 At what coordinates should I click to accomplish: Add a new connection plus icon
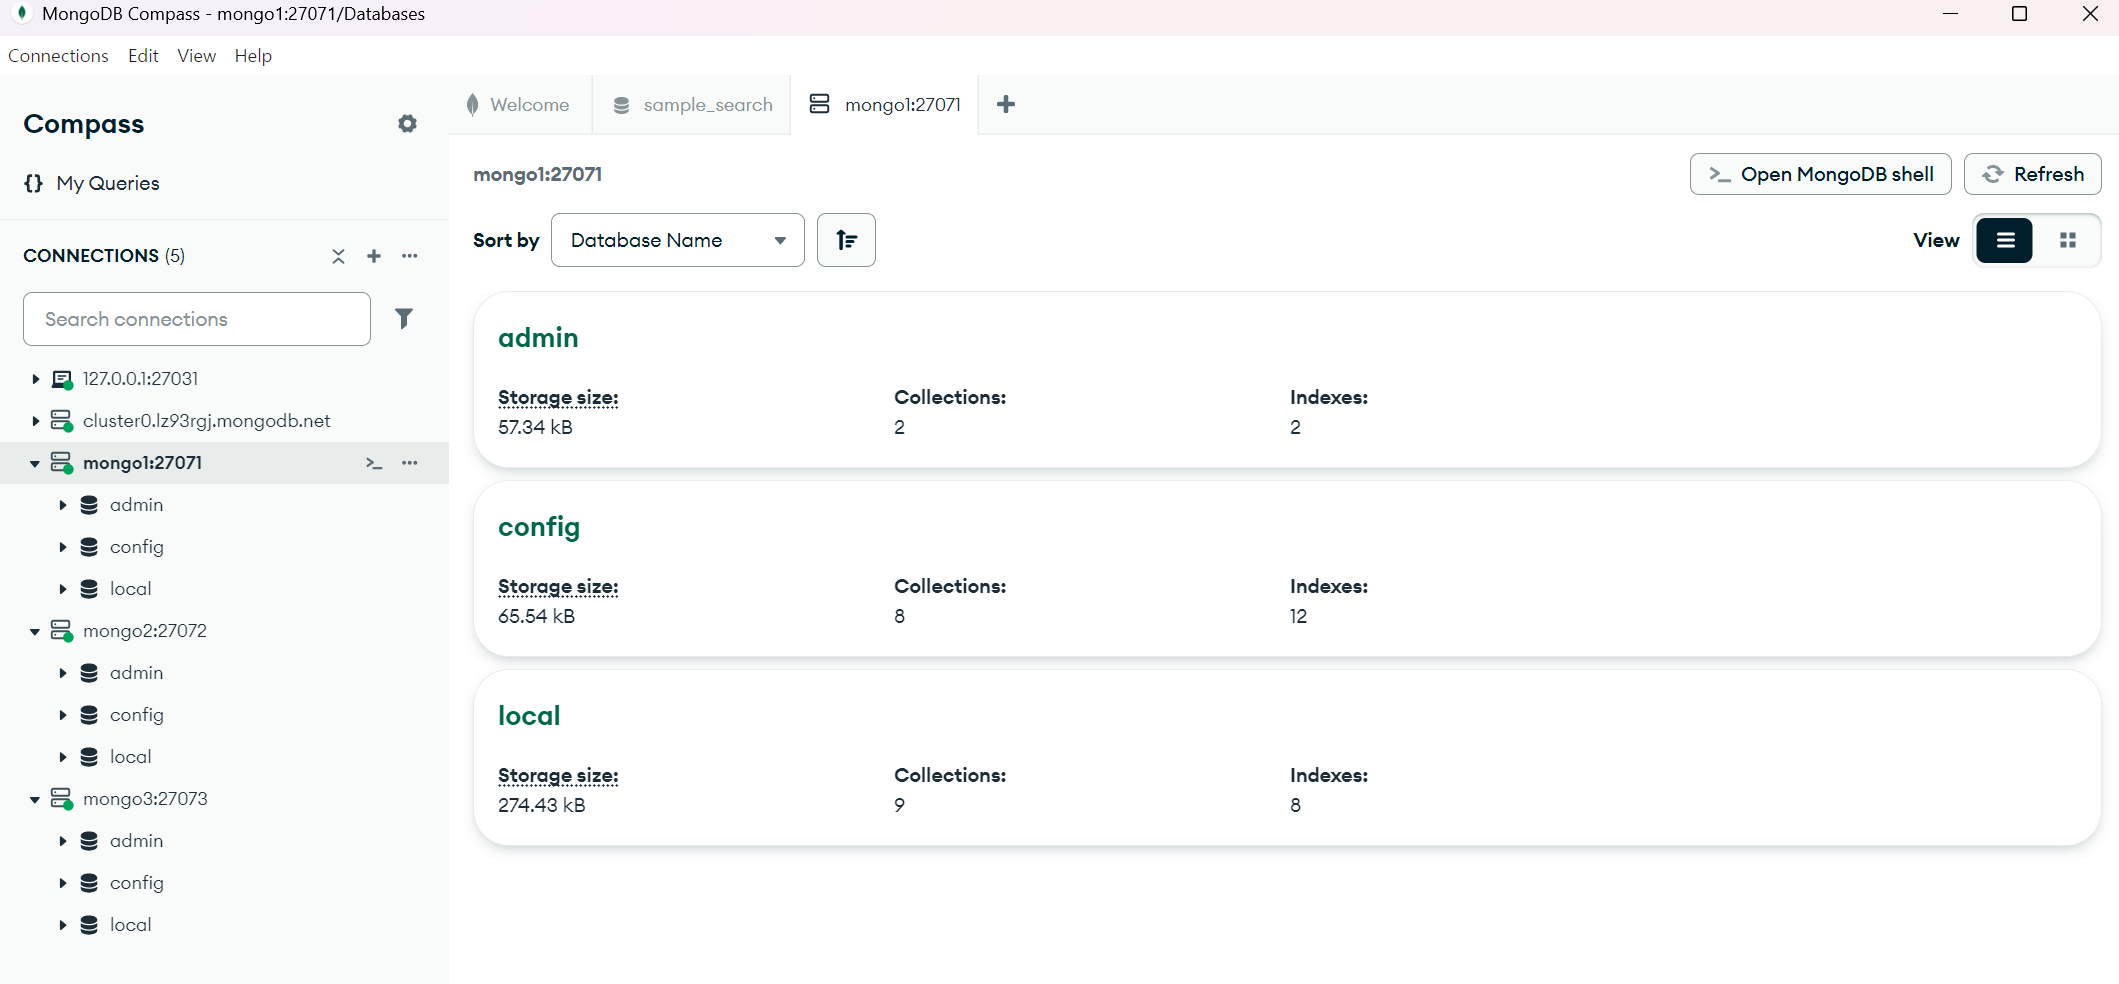[374, 256]
